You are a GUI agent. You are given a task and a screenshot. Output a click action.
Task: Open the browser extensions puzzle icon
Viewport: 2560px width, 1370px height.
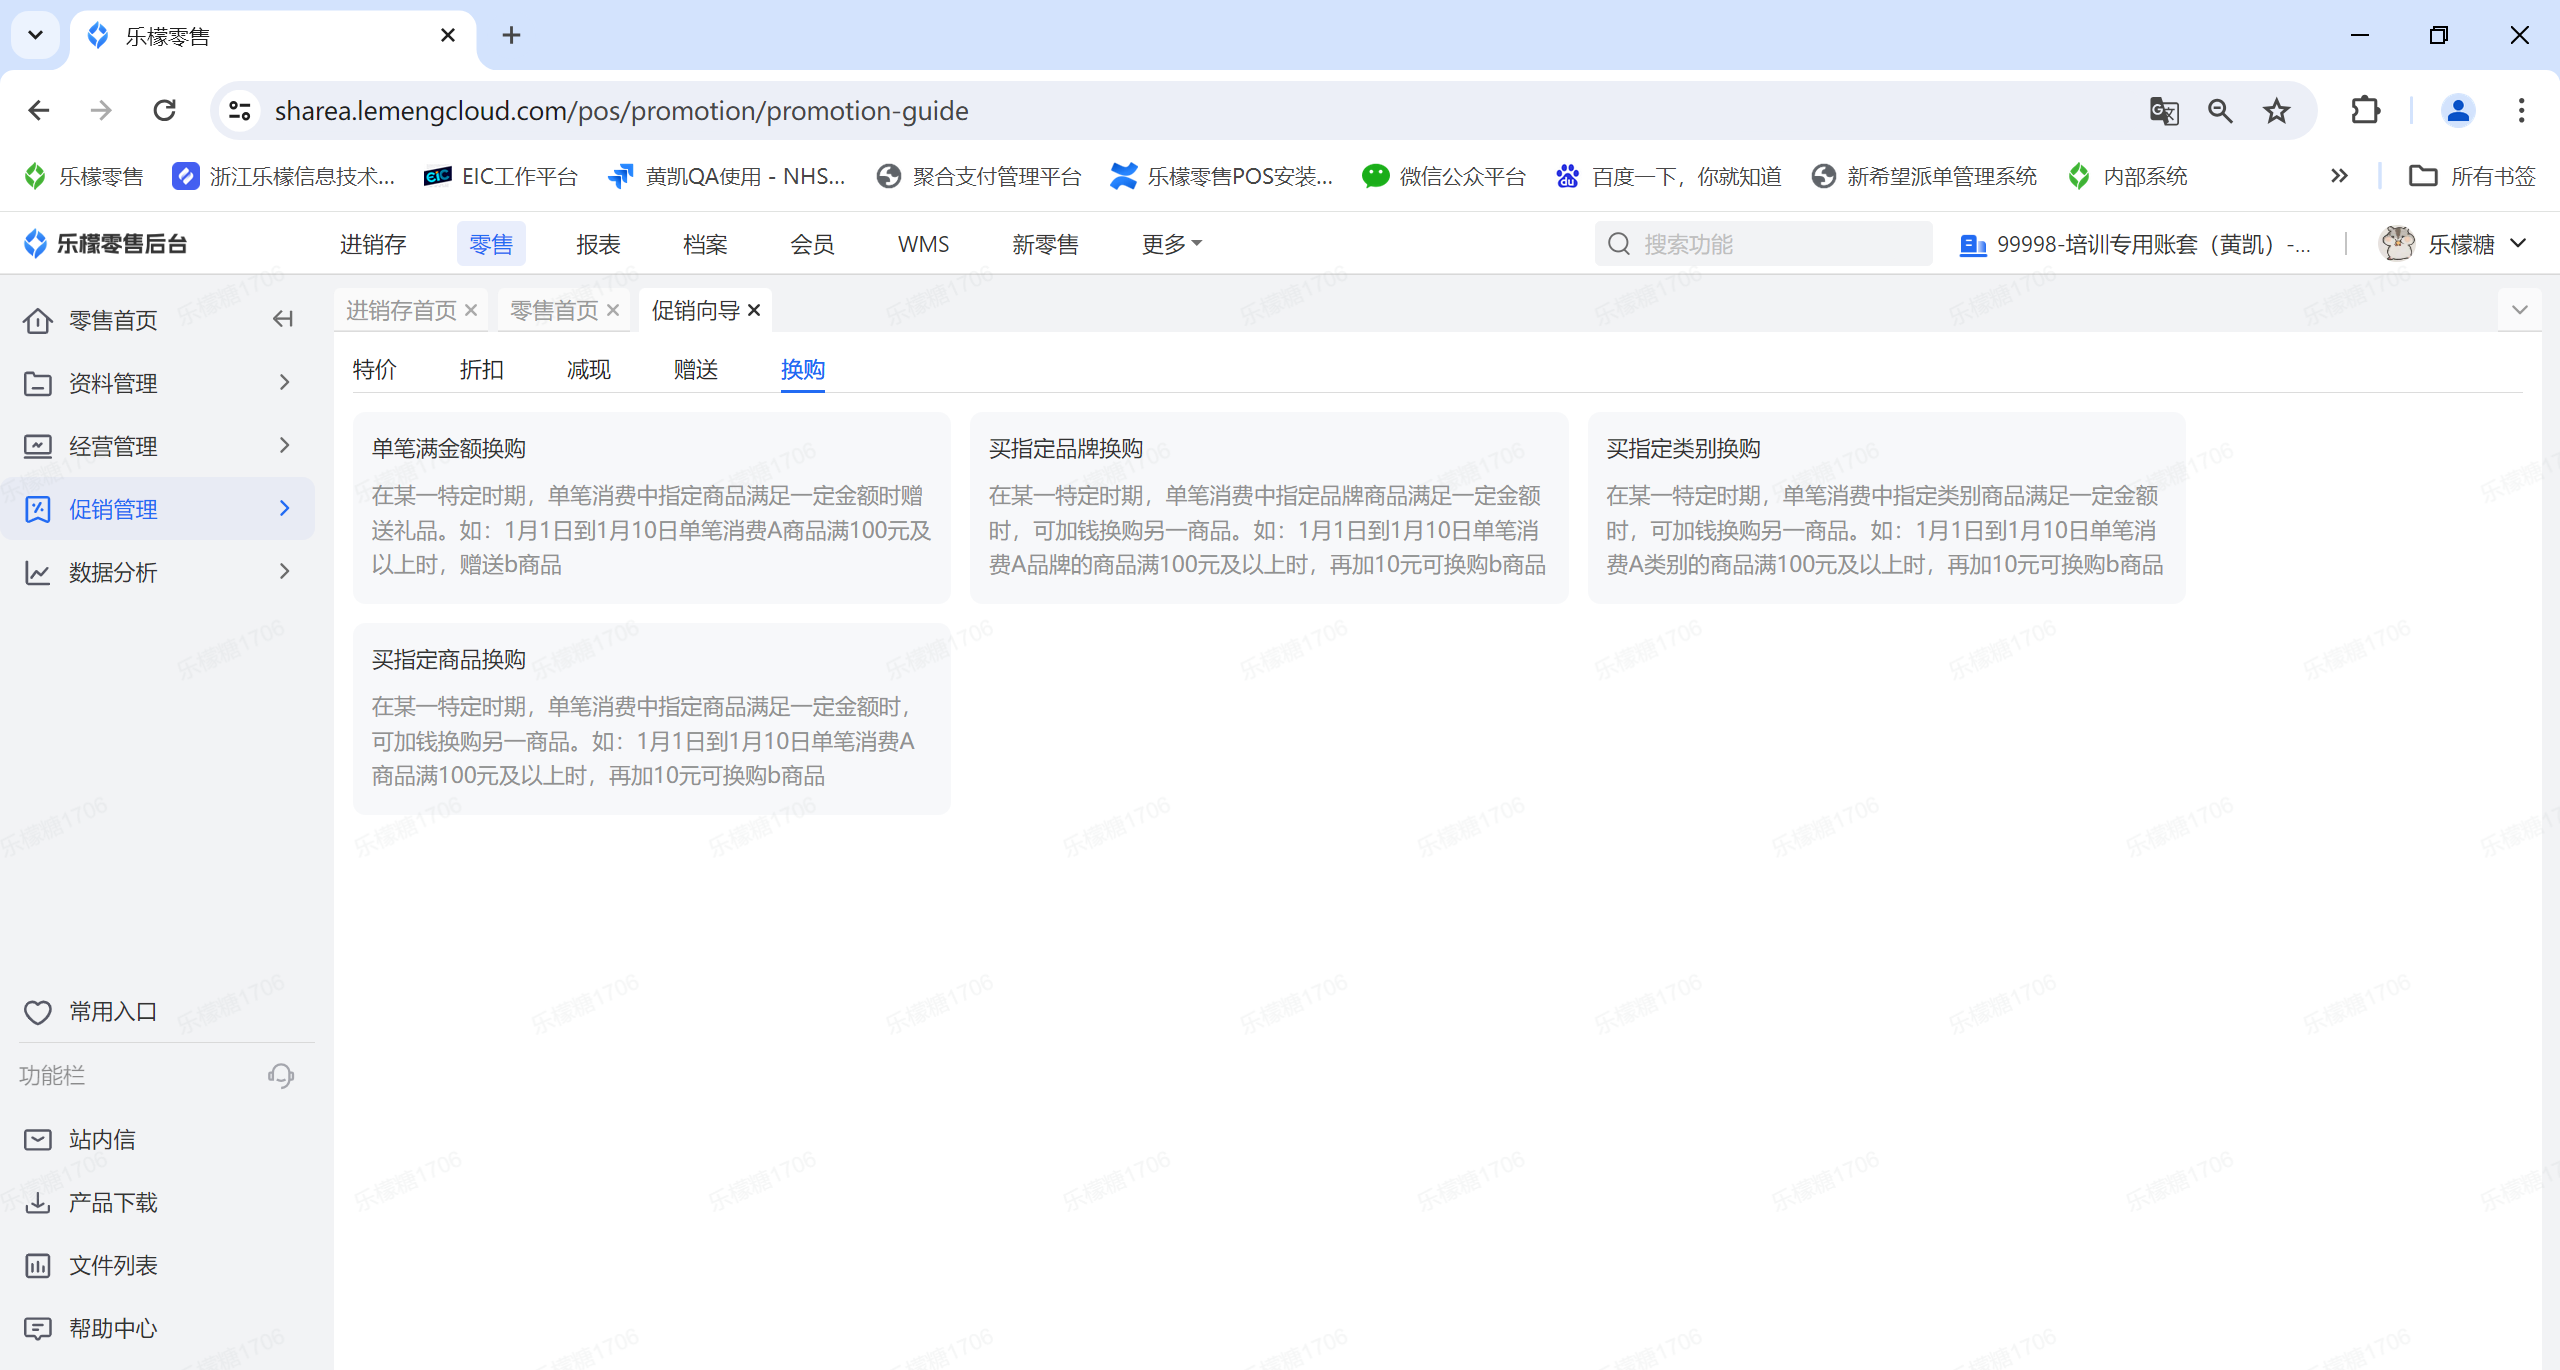coord(2365,110)
